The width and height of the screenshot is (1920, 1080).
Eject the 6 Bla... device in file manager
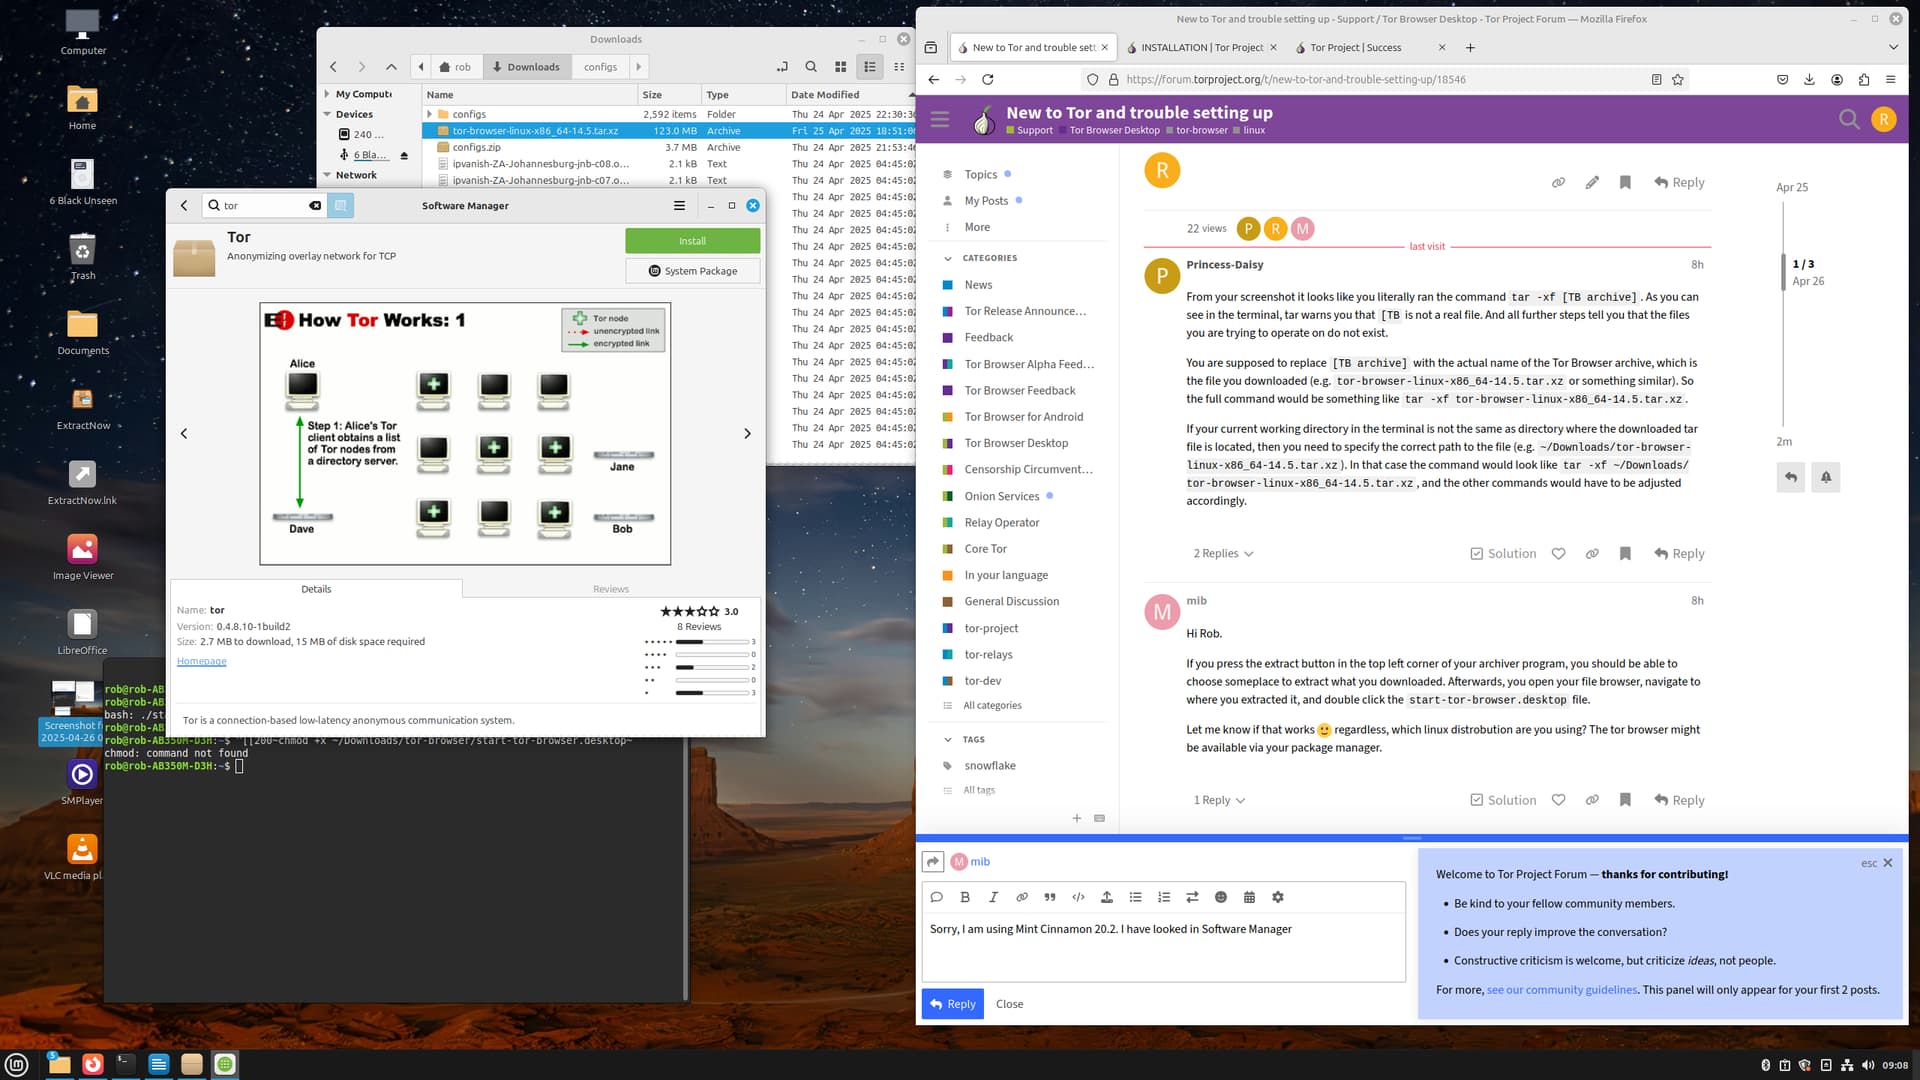[x=404, y=156]
